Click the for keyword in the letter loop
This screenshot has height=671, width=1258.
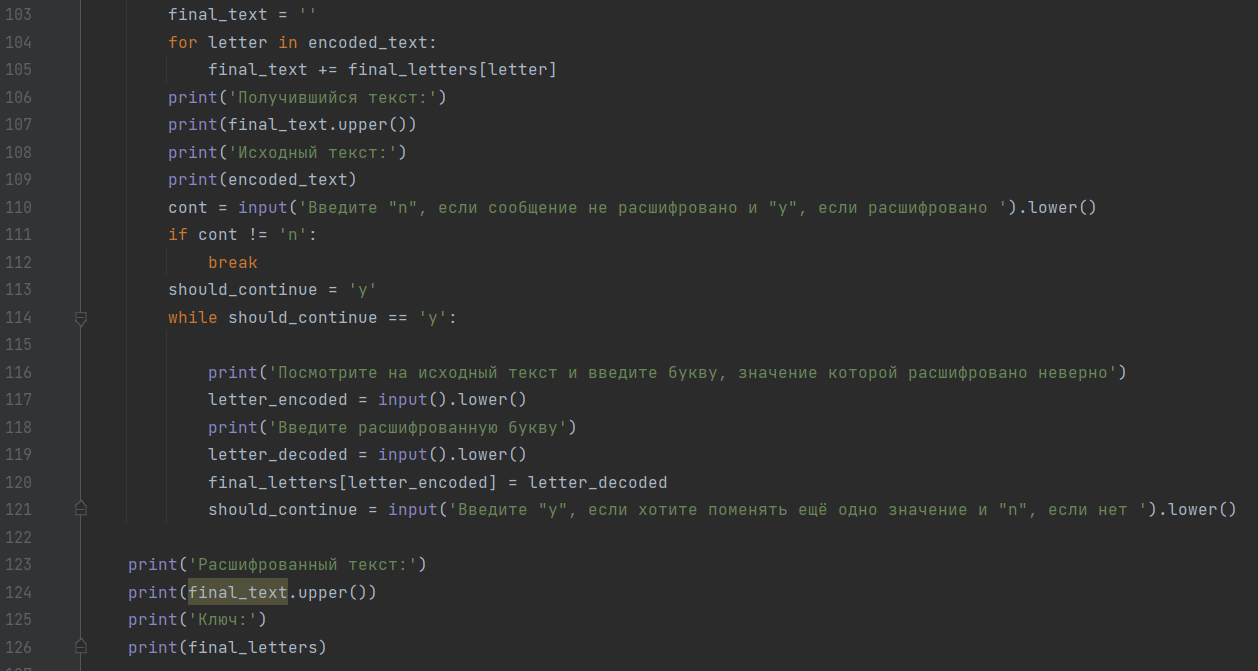[x=183, y=42]
